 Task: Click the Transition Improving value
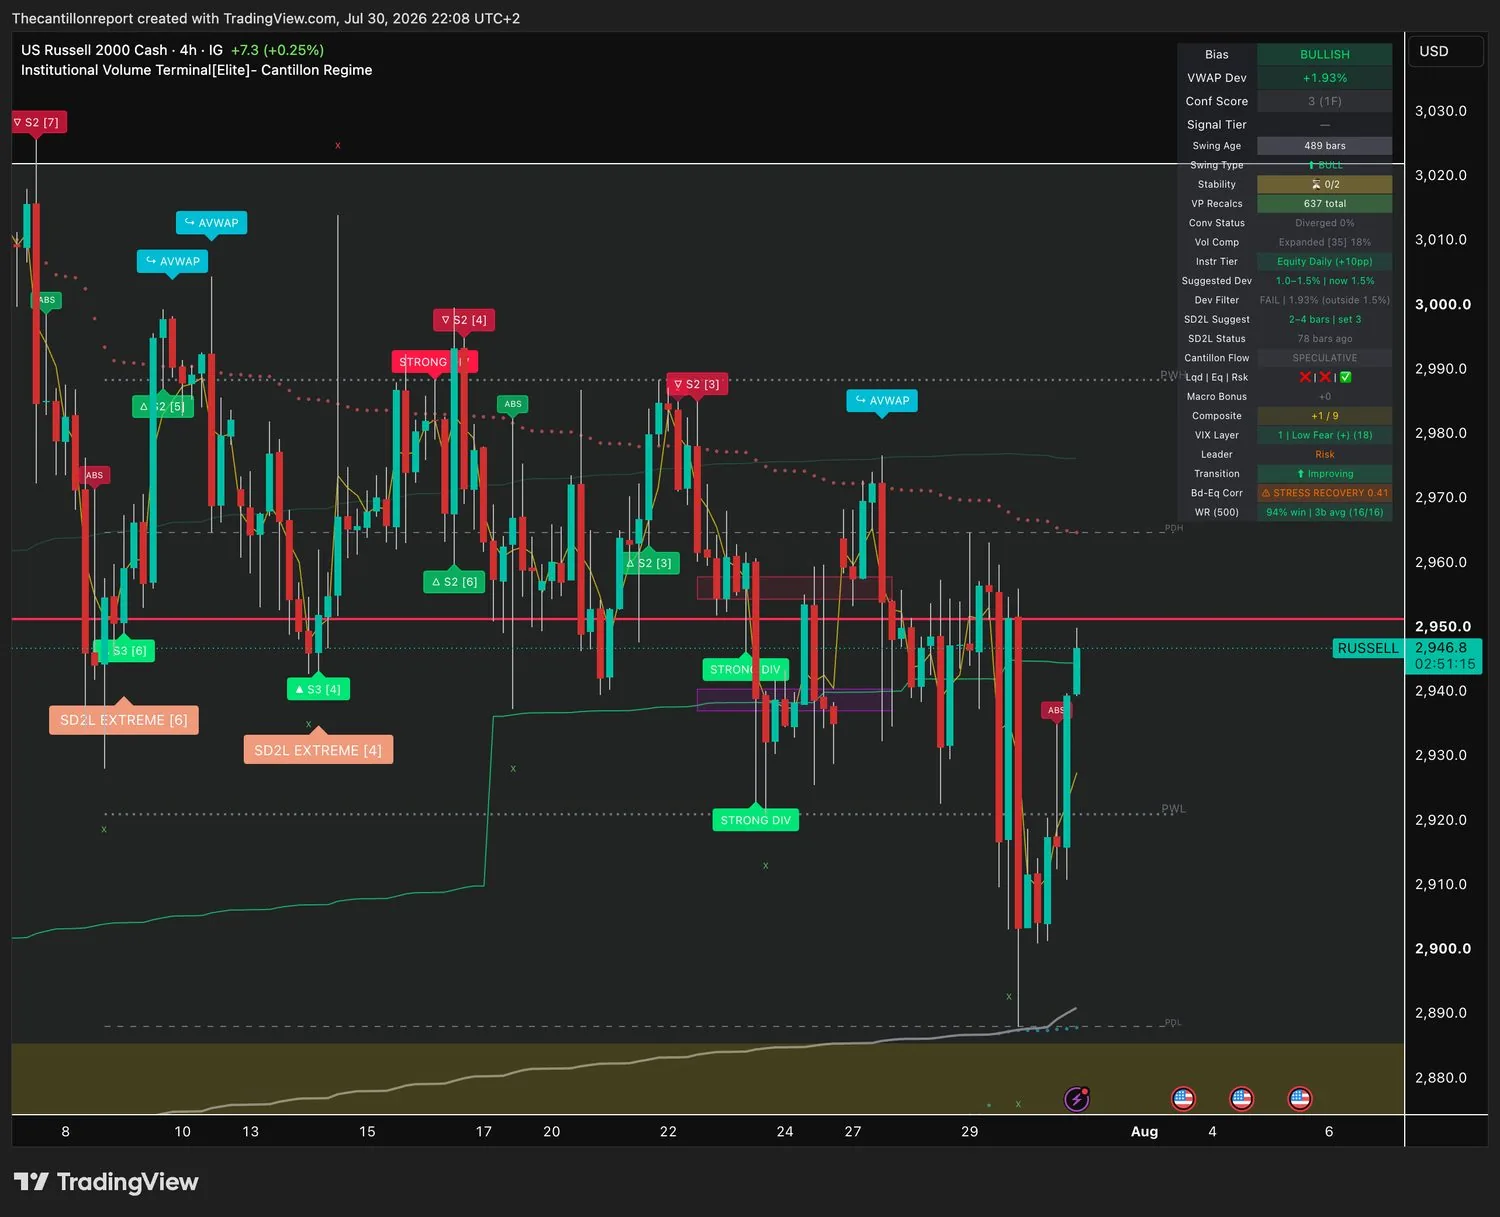point(1324,474)
